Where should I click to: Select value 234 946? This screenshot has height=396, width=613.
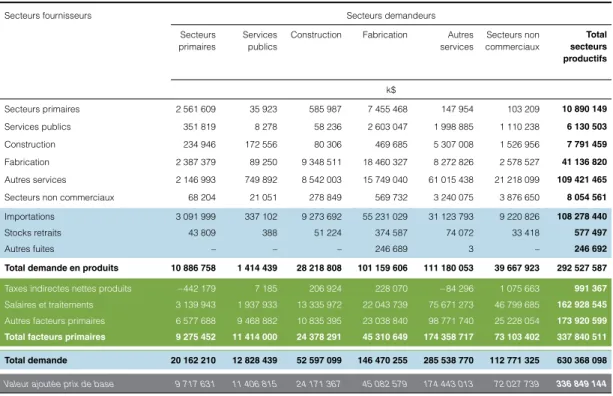tap(199, 144)
